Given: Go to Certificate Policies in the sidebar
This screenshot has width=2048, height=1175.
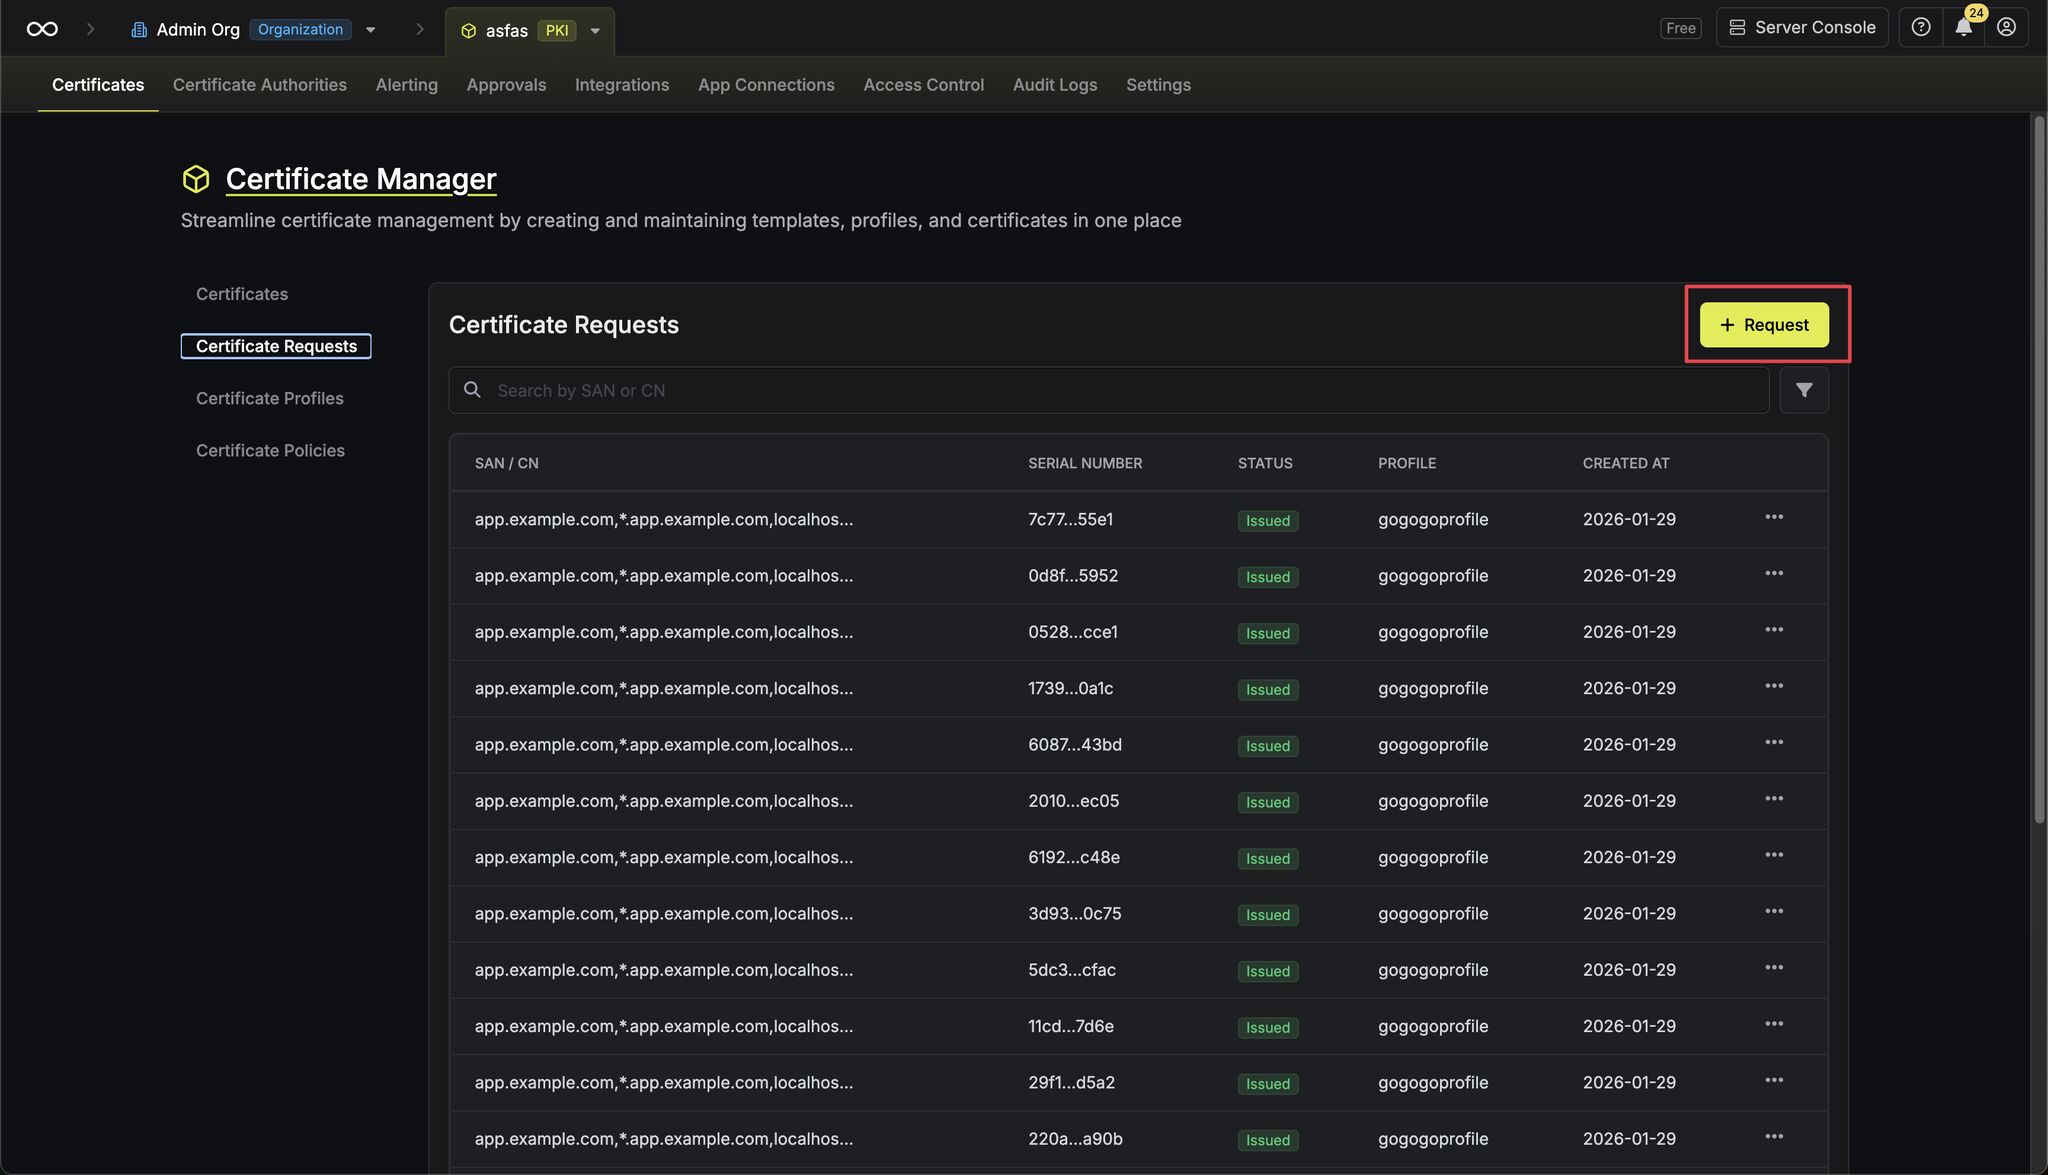Looking at the screenshot, I should [270, 450].
